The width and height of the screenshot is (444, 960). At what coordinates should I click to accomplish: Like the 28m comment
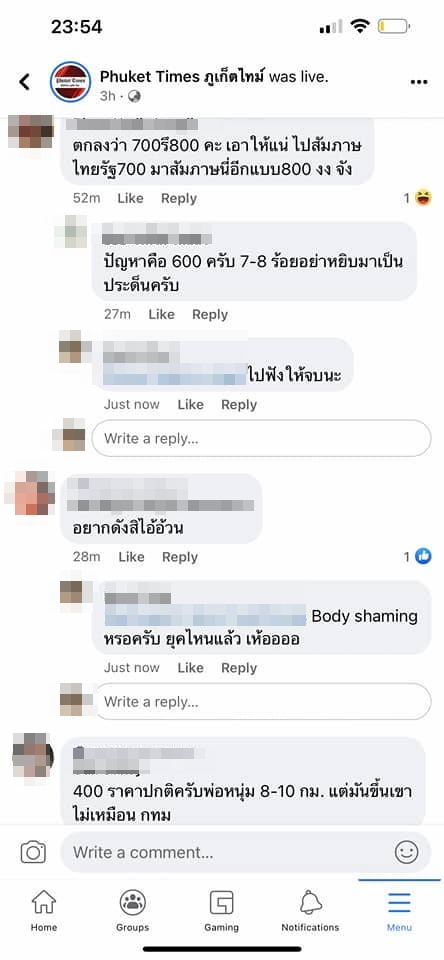coord(131,557)
